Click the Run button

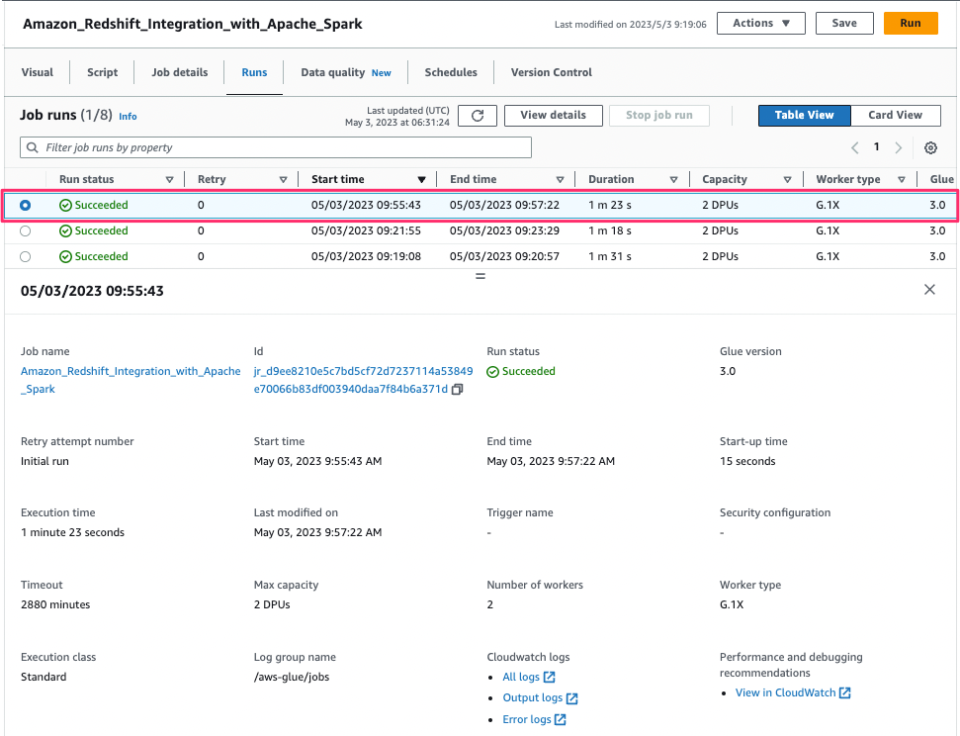(x=911, y=22)
